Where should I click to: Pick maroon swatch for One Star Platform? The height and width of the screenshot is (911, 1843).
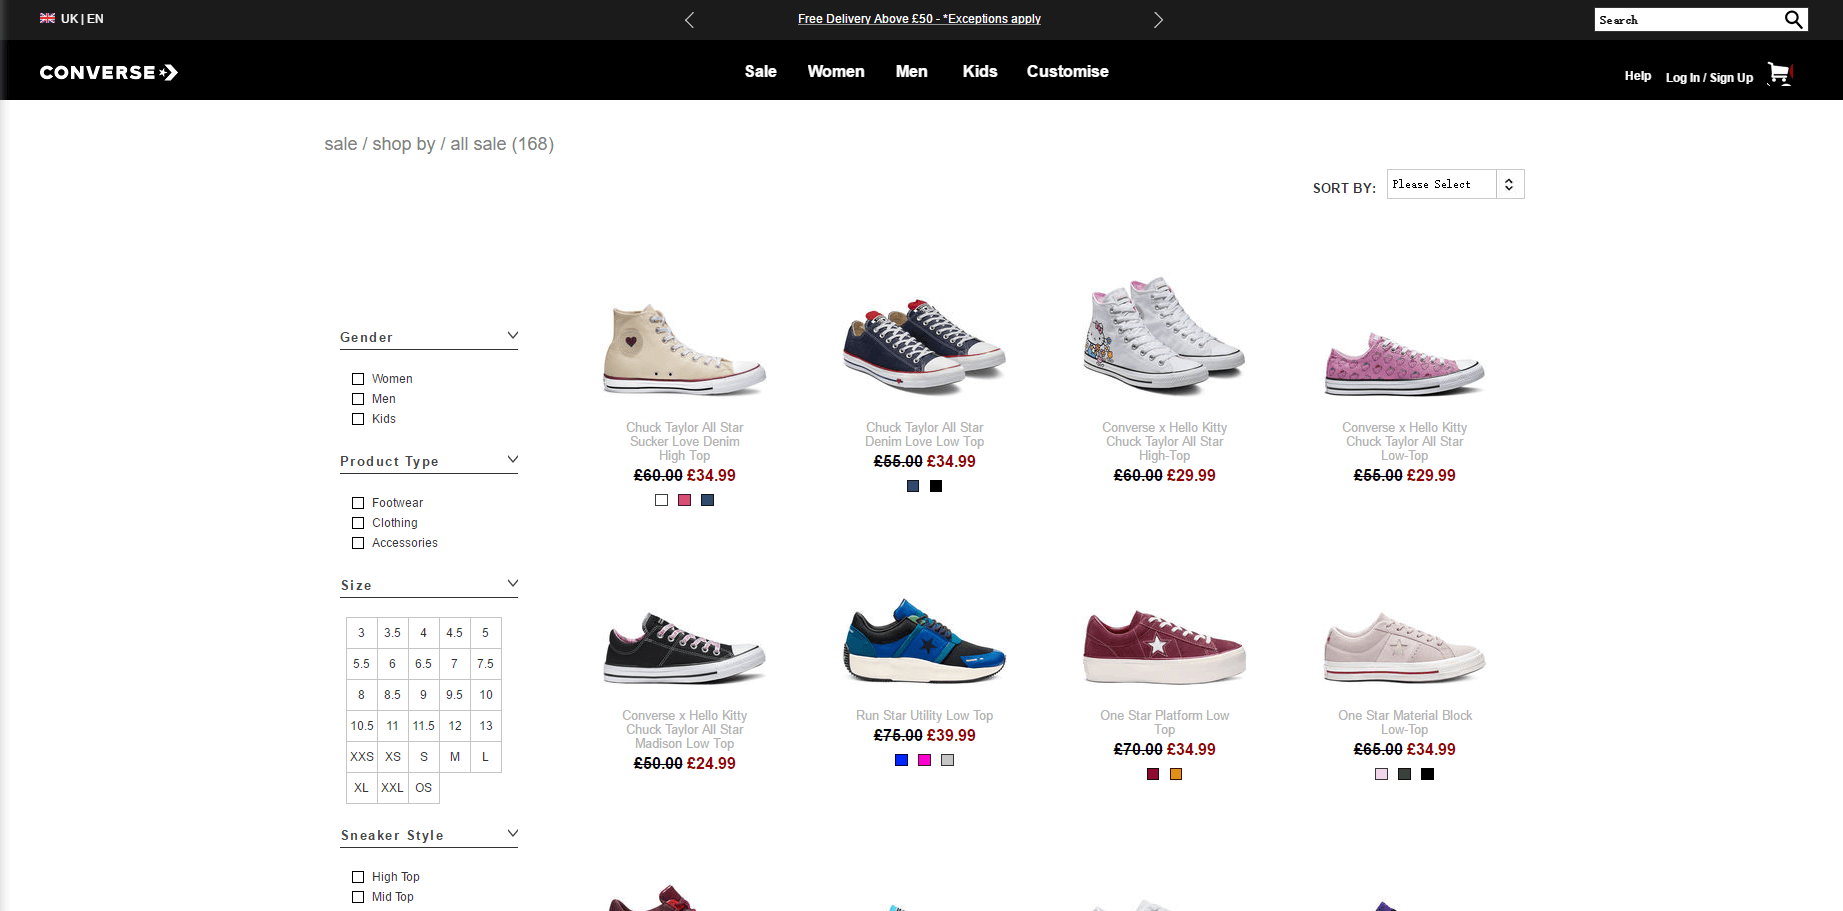click(x=1153, y=774)
